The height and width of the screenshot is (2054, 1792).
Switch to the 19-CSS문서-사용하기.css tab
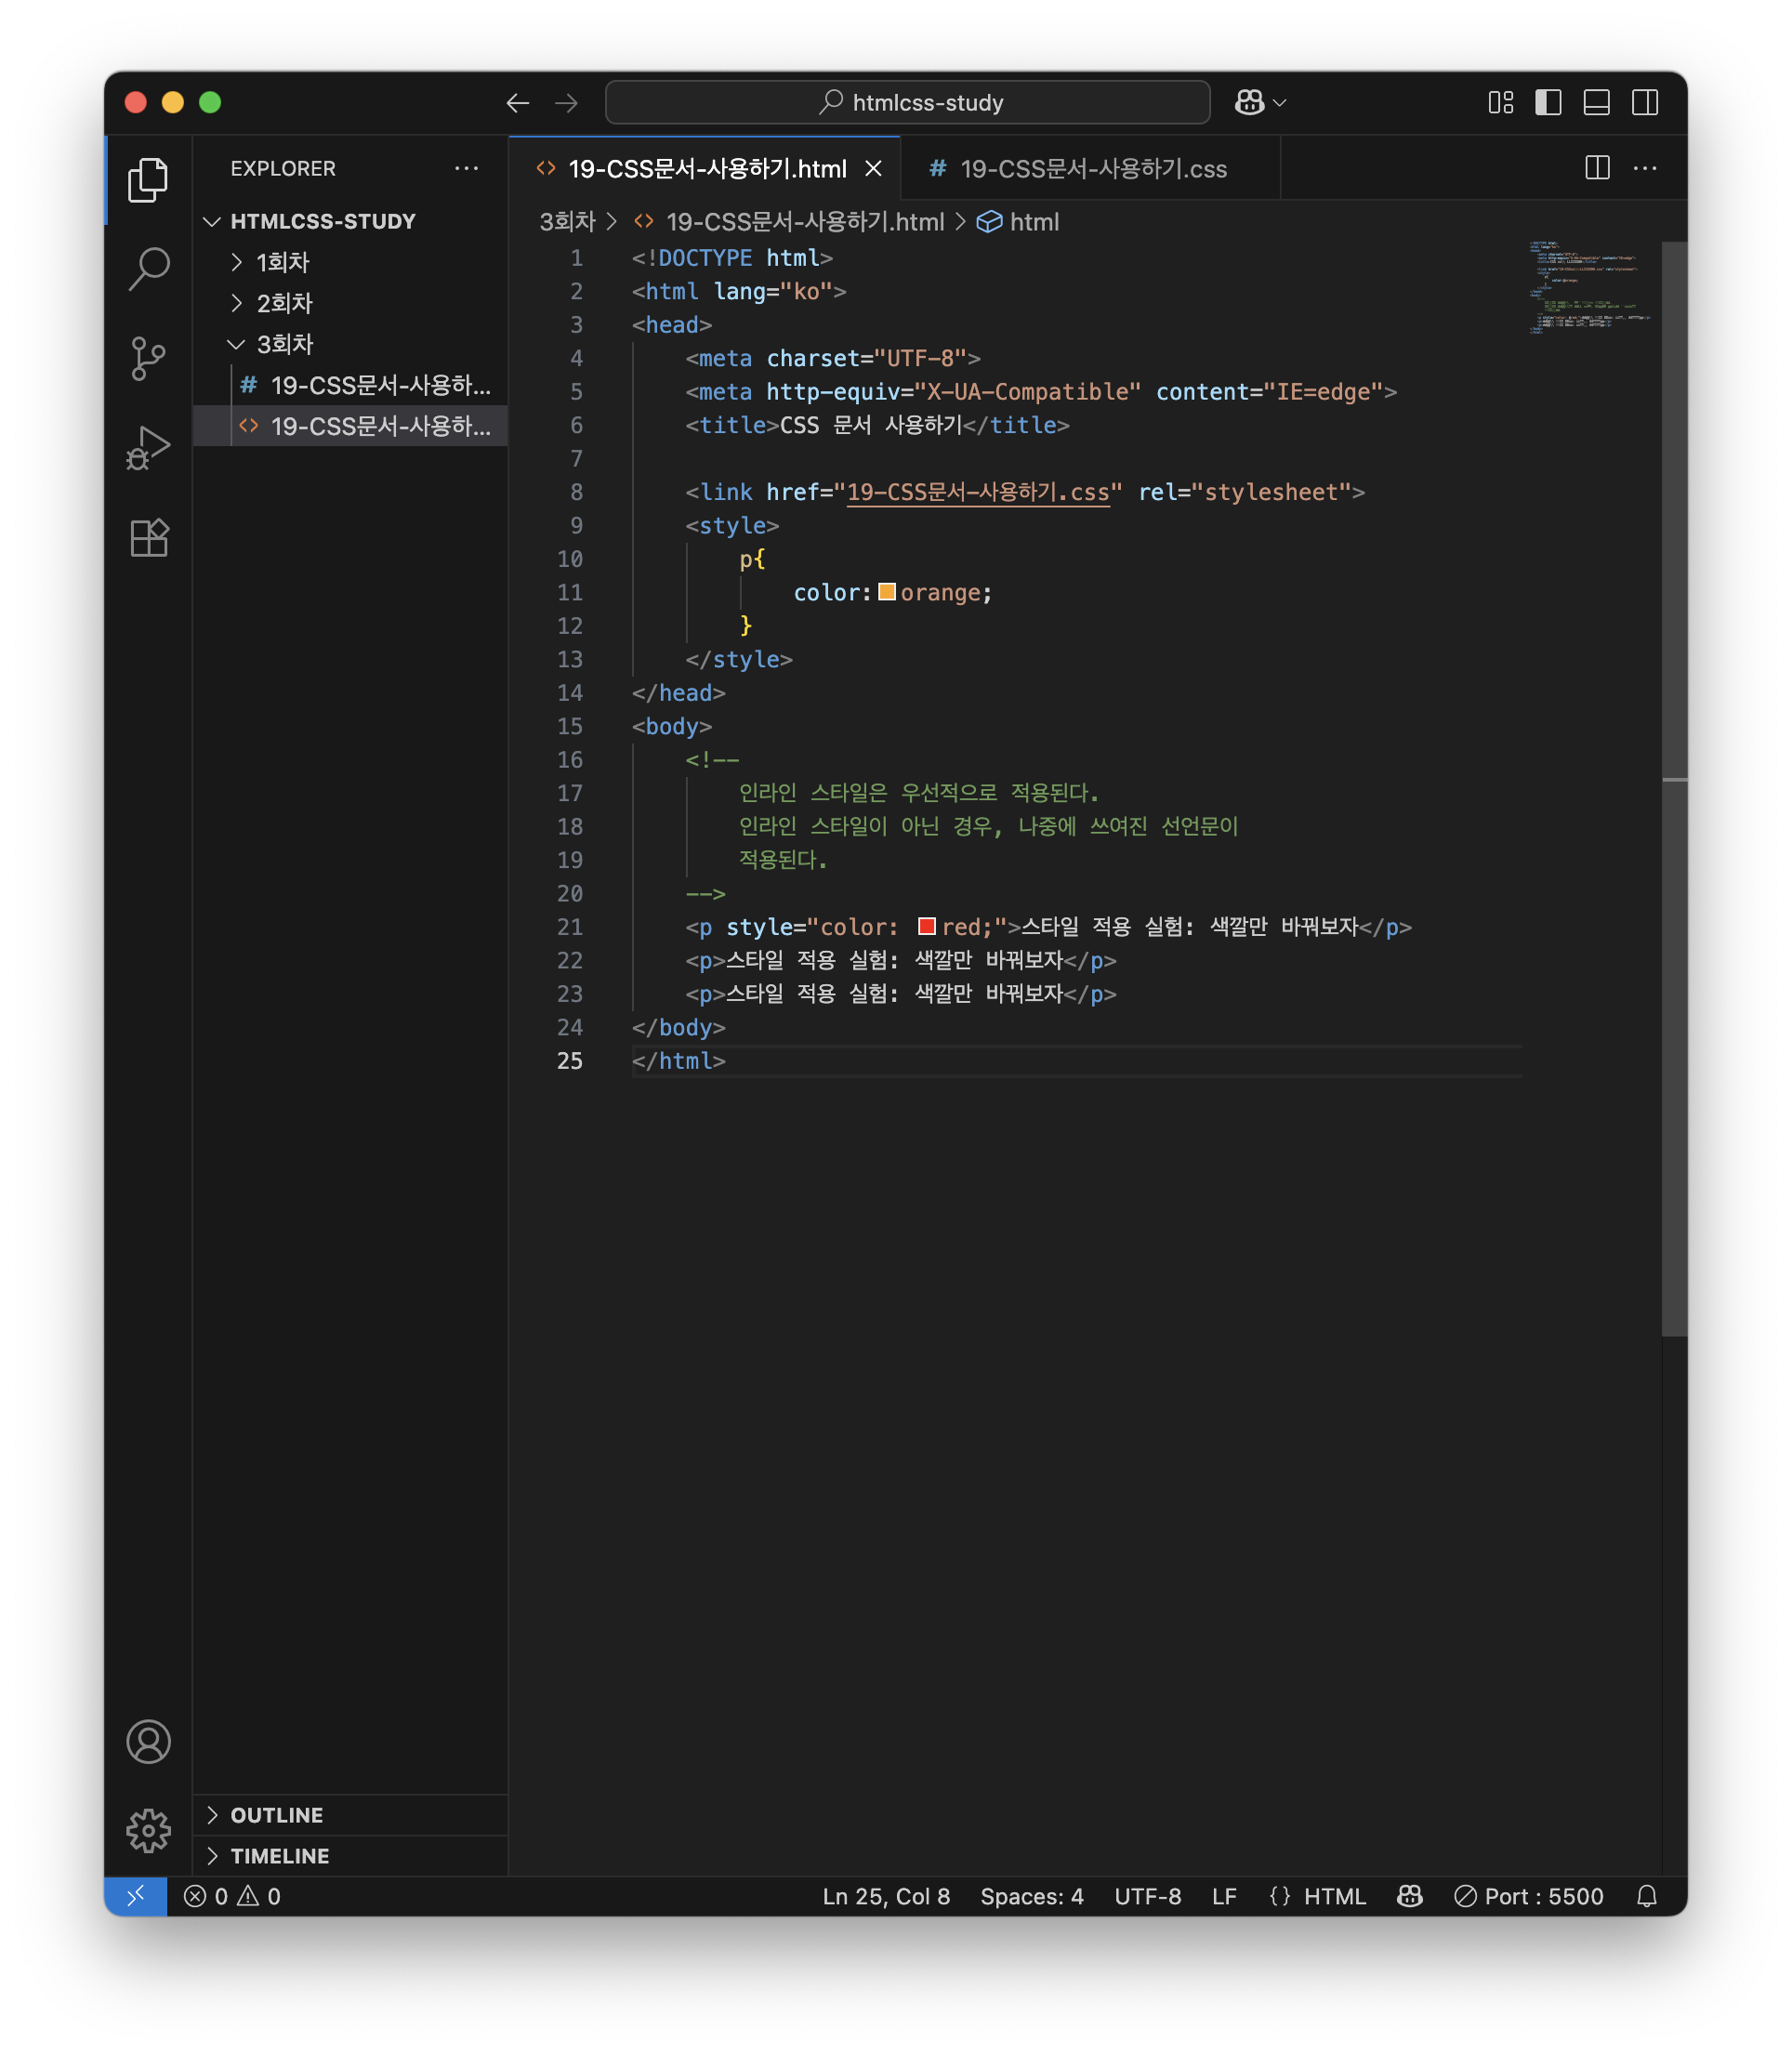click(x=1092, y=169)
